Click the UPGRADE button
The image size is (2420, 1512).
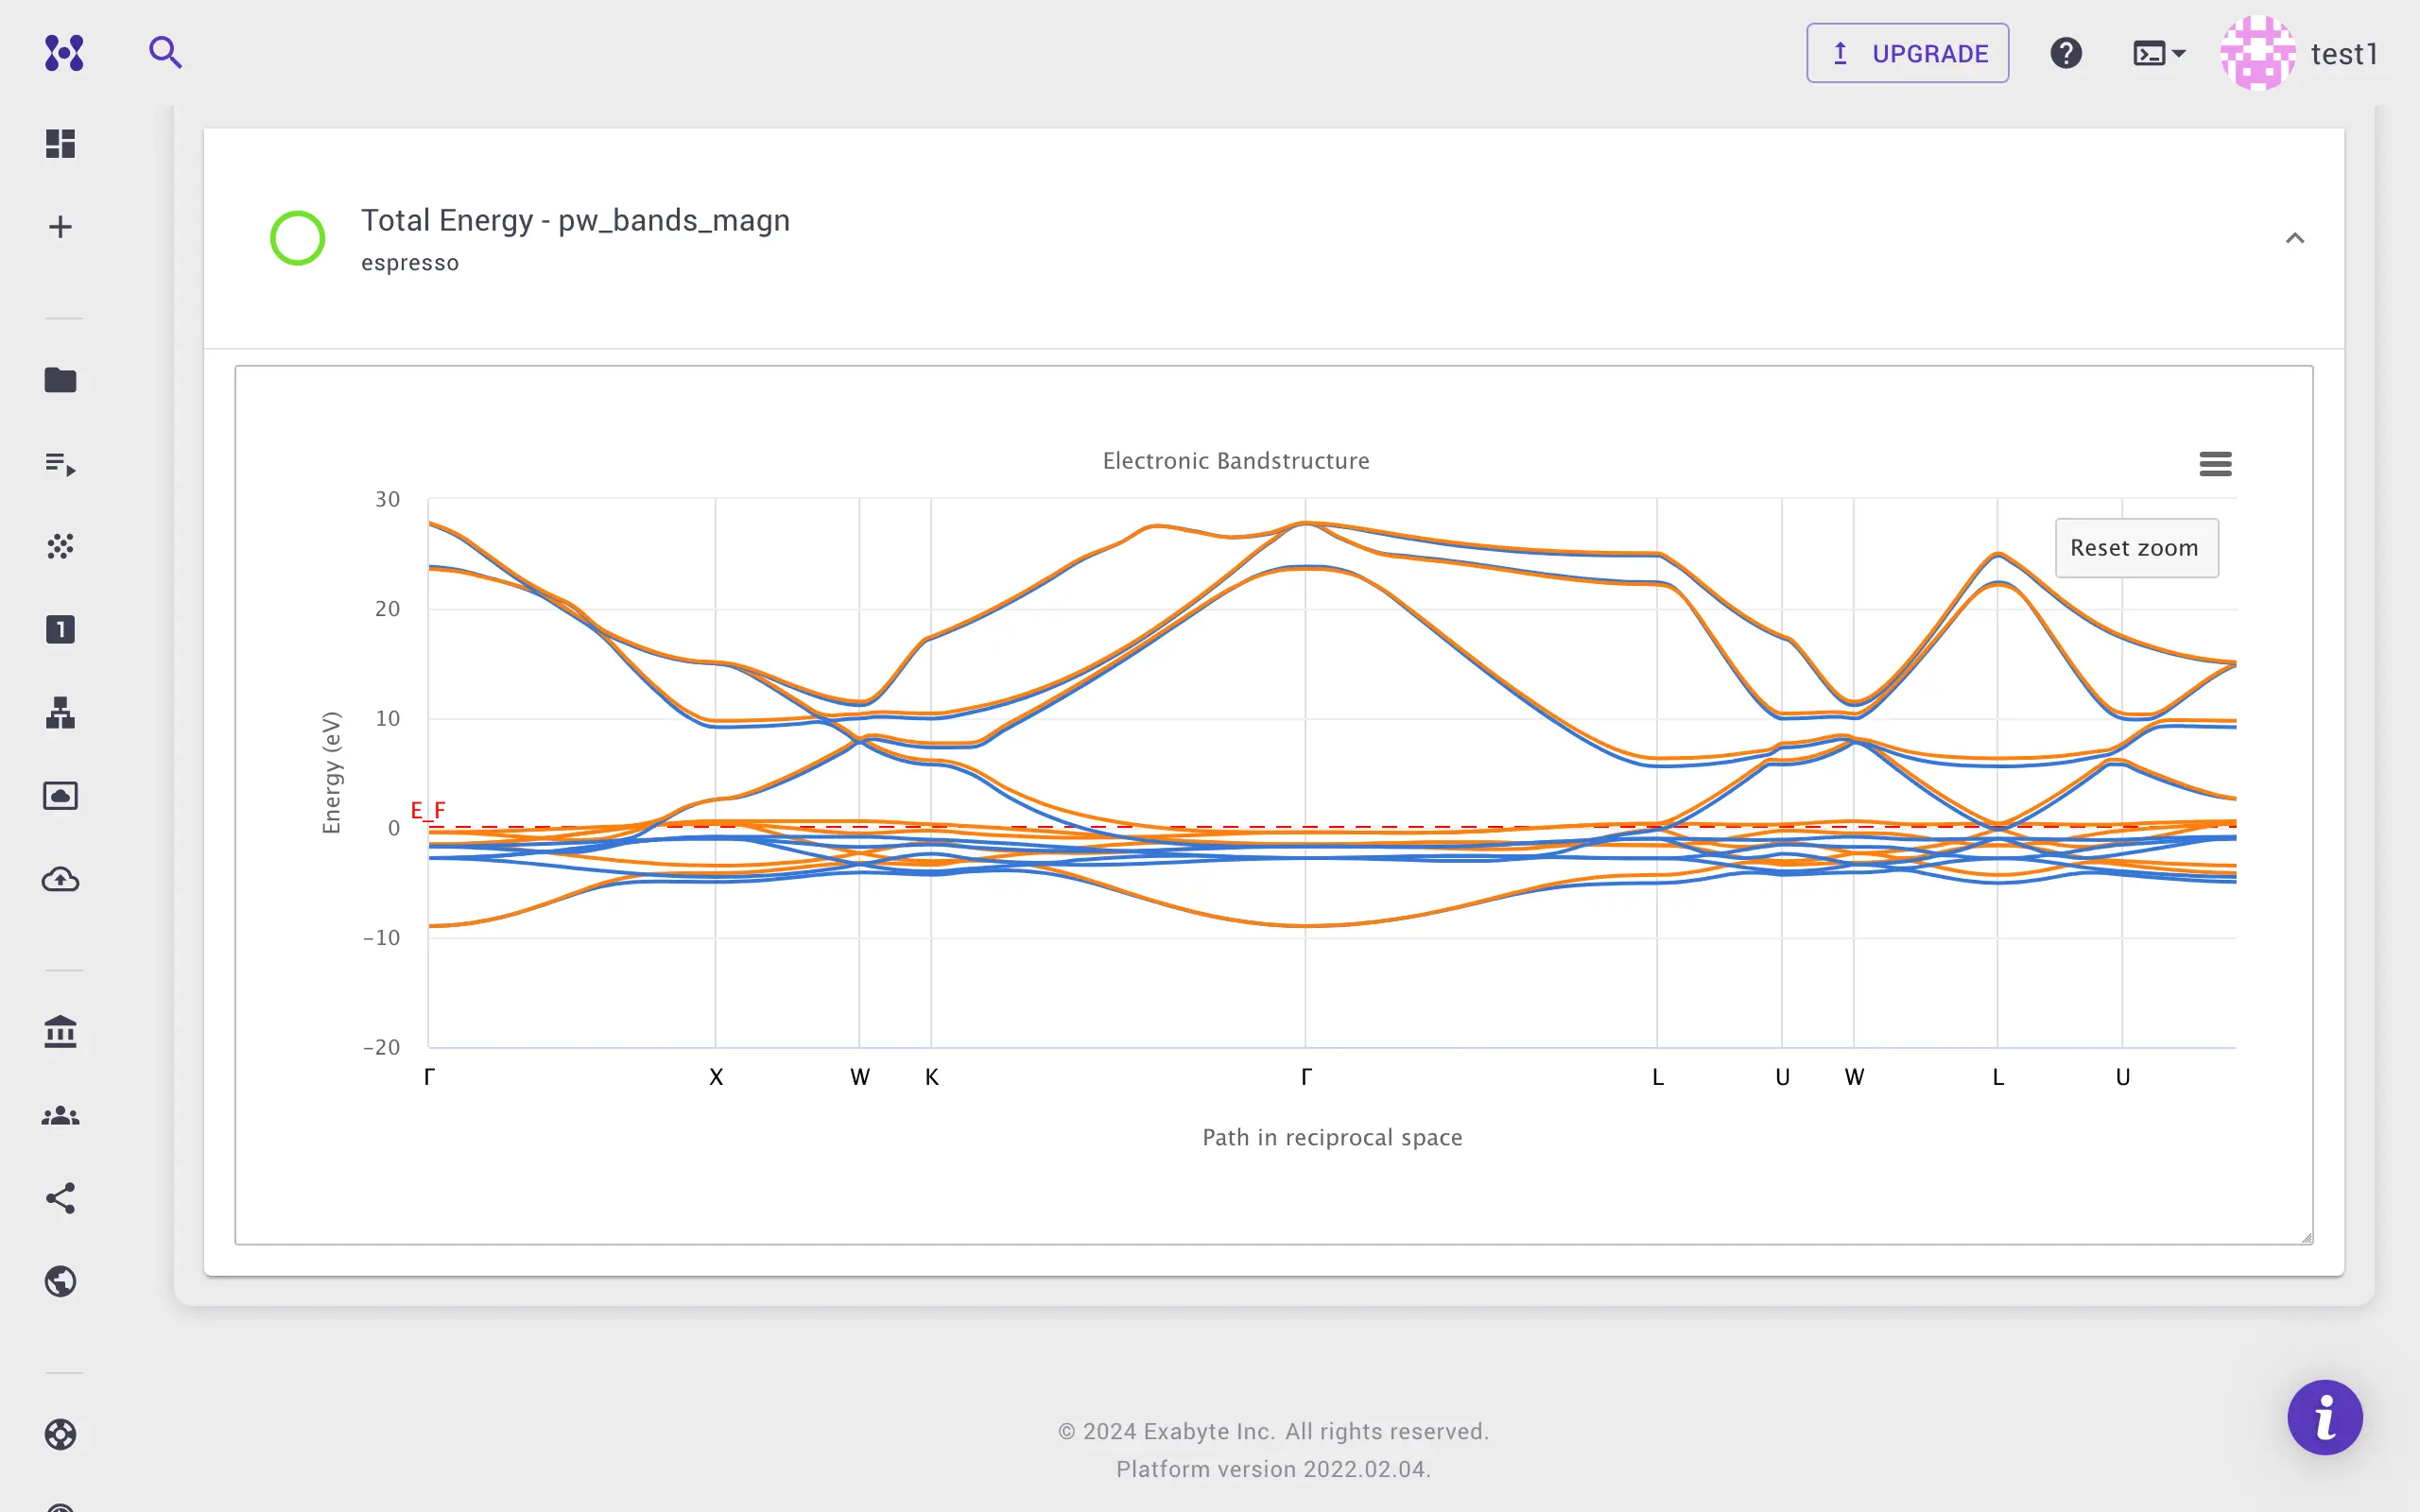(x=1907, y=53)
